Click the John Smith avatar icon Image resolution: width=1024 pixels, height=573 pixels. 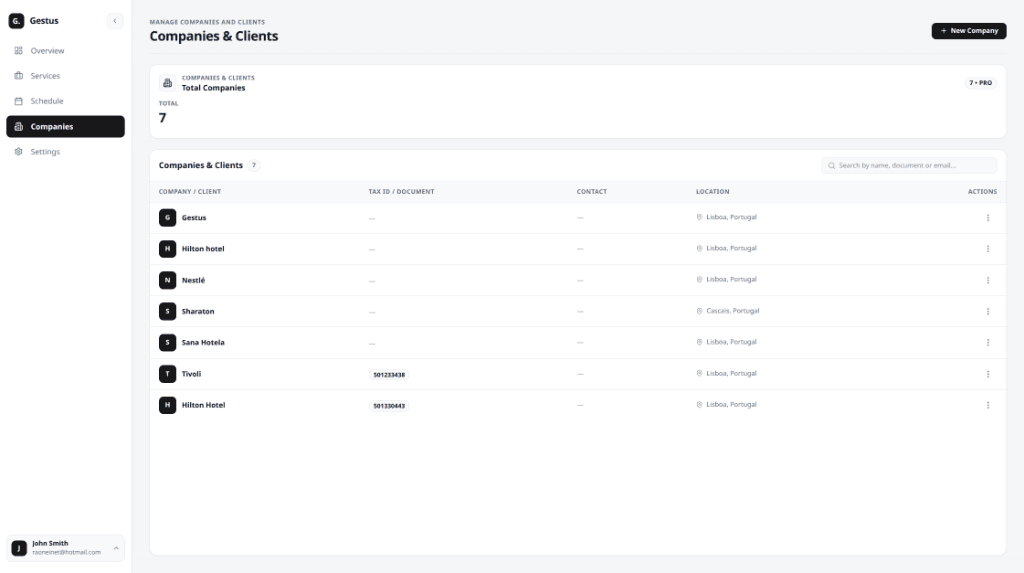(19, 548)
